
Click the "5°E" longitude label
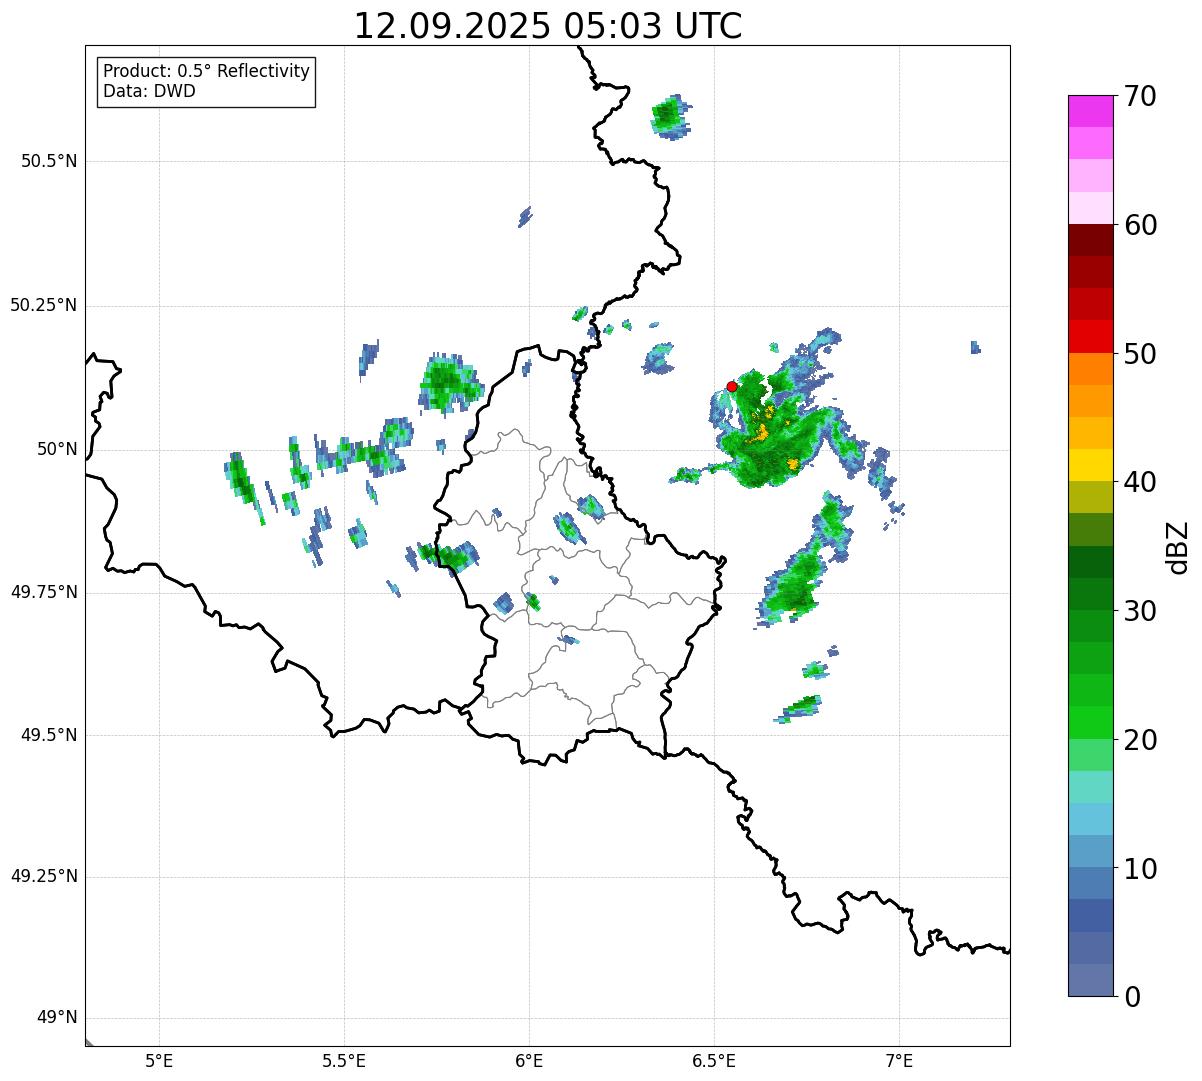coord(159,1061)
